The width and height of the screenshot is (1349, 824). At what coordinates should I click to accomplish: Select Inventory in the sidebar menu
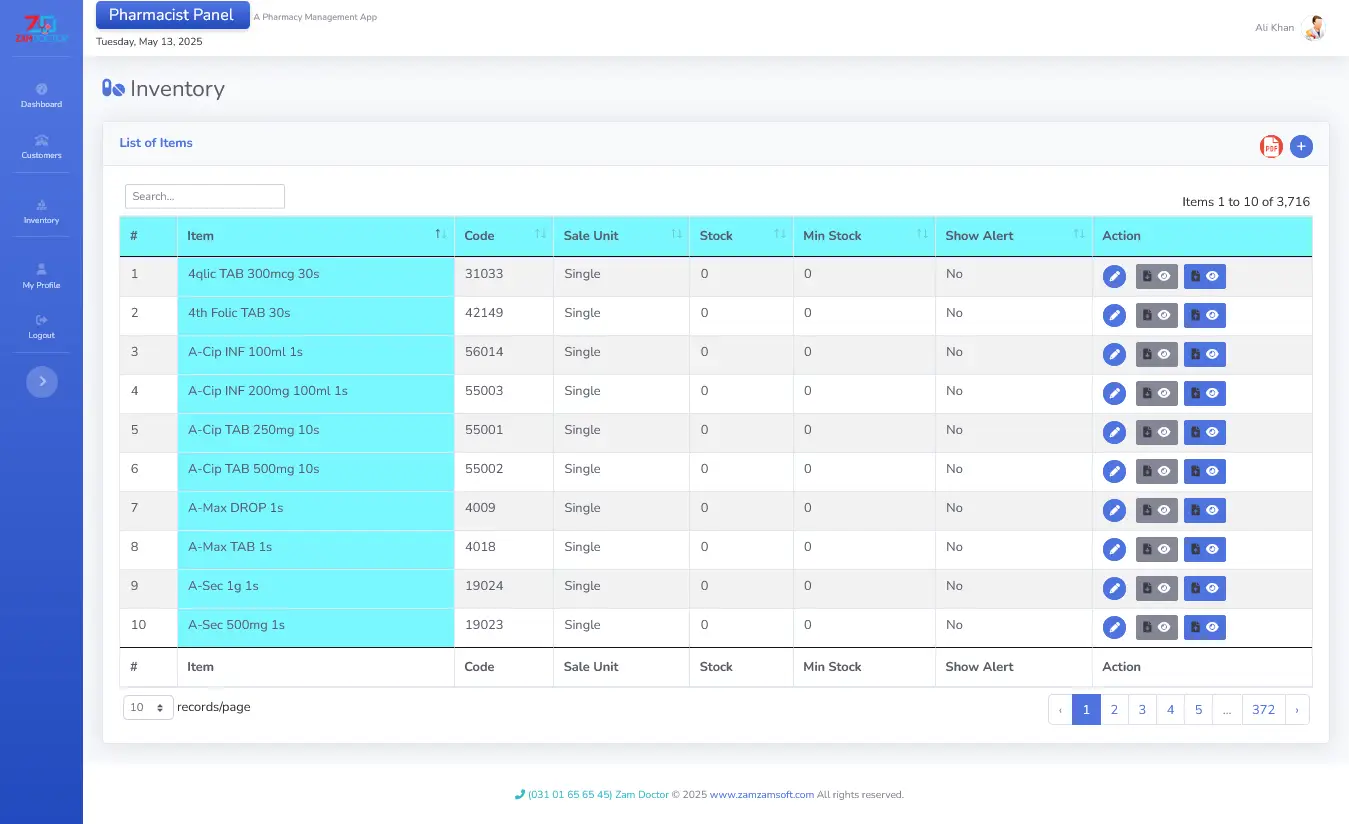point(41,212)
